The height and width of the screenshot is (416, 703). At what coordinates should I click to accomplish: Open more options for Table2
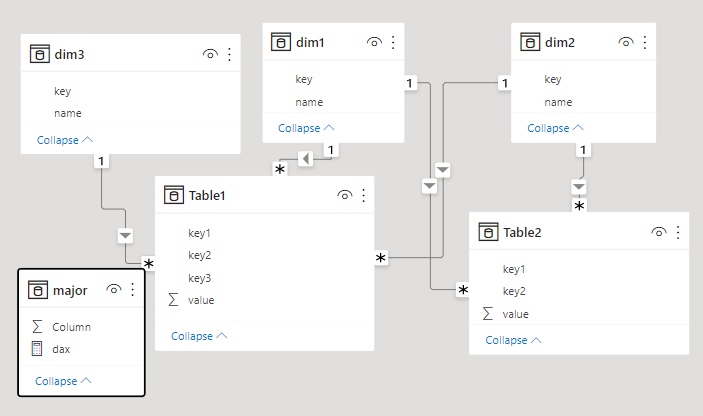(x=677, y=232)
